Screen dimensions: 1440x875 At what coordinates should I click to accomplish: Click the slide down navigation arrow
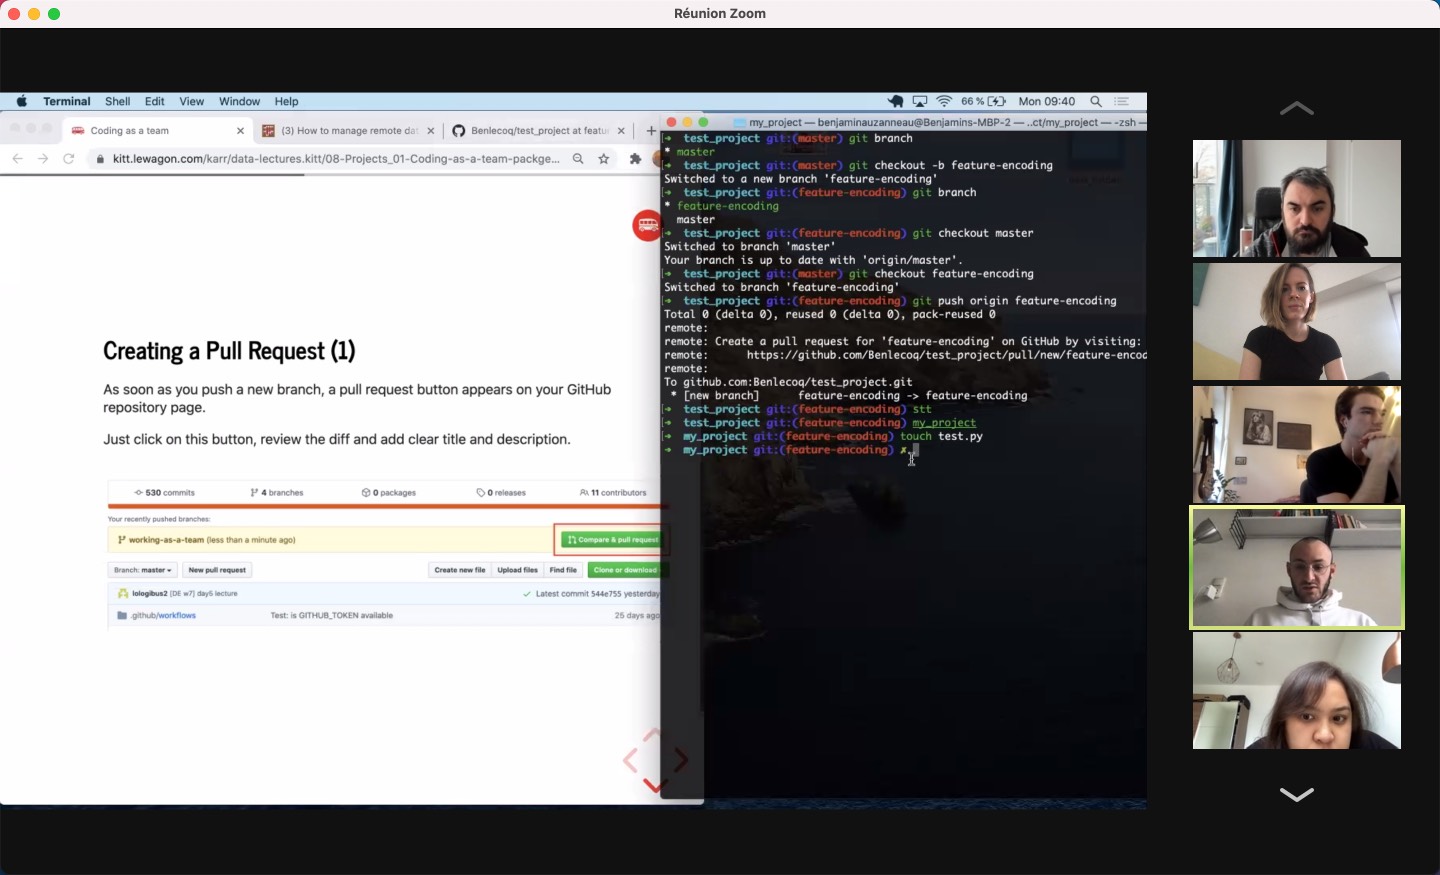(x=655, y=786)
